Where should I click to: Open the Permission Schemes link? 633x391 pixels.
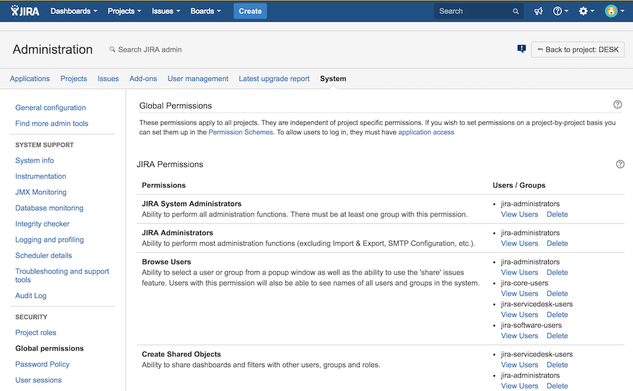(241, 132)
